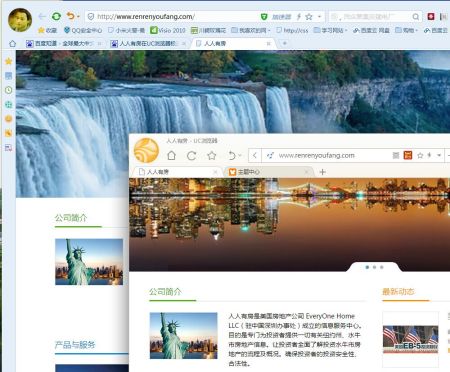Open the EB-5 news thumbnail
450x372 pixels.
411,339
